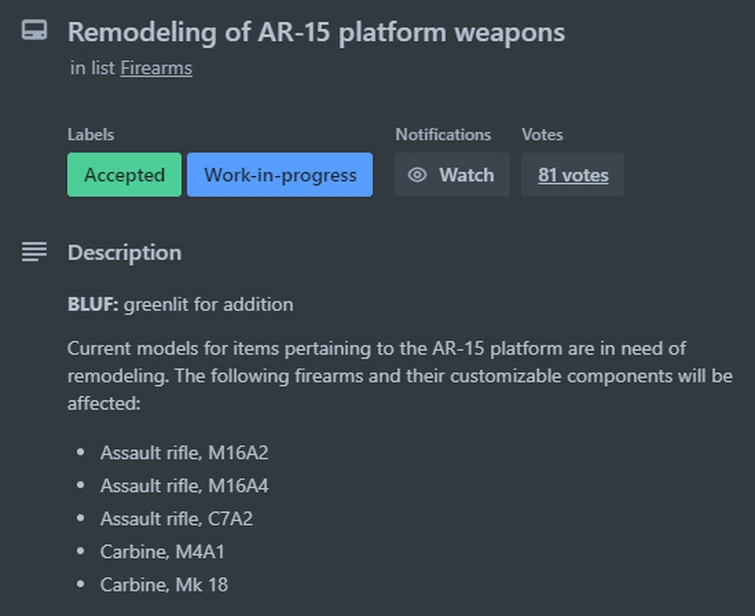Open the Firearms list link
This screenshot has width=755, height=616.
click(x=156, y=68)
